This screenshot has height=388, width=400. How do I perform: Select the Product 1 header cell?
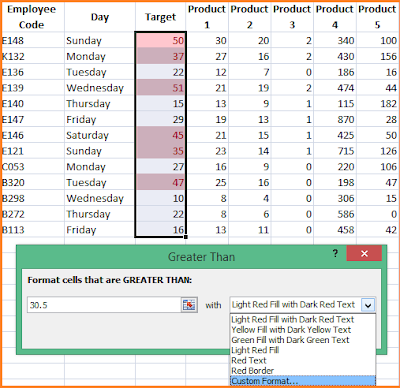click(207, 17)
